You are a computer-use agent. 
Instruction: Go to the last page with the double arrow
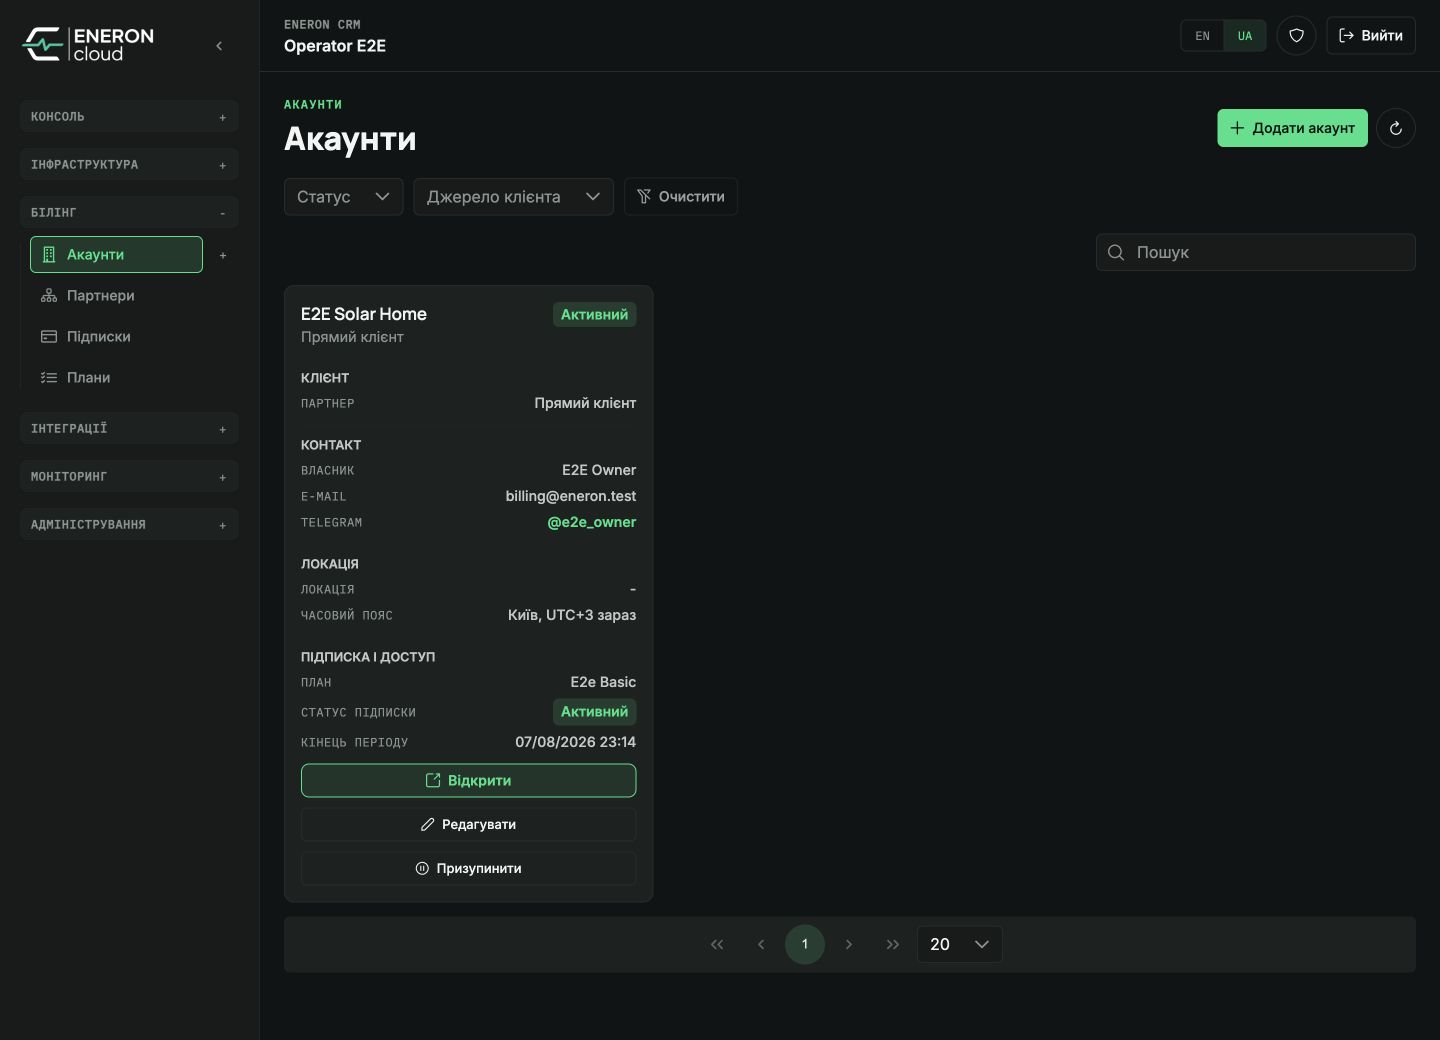coord(893,944)
